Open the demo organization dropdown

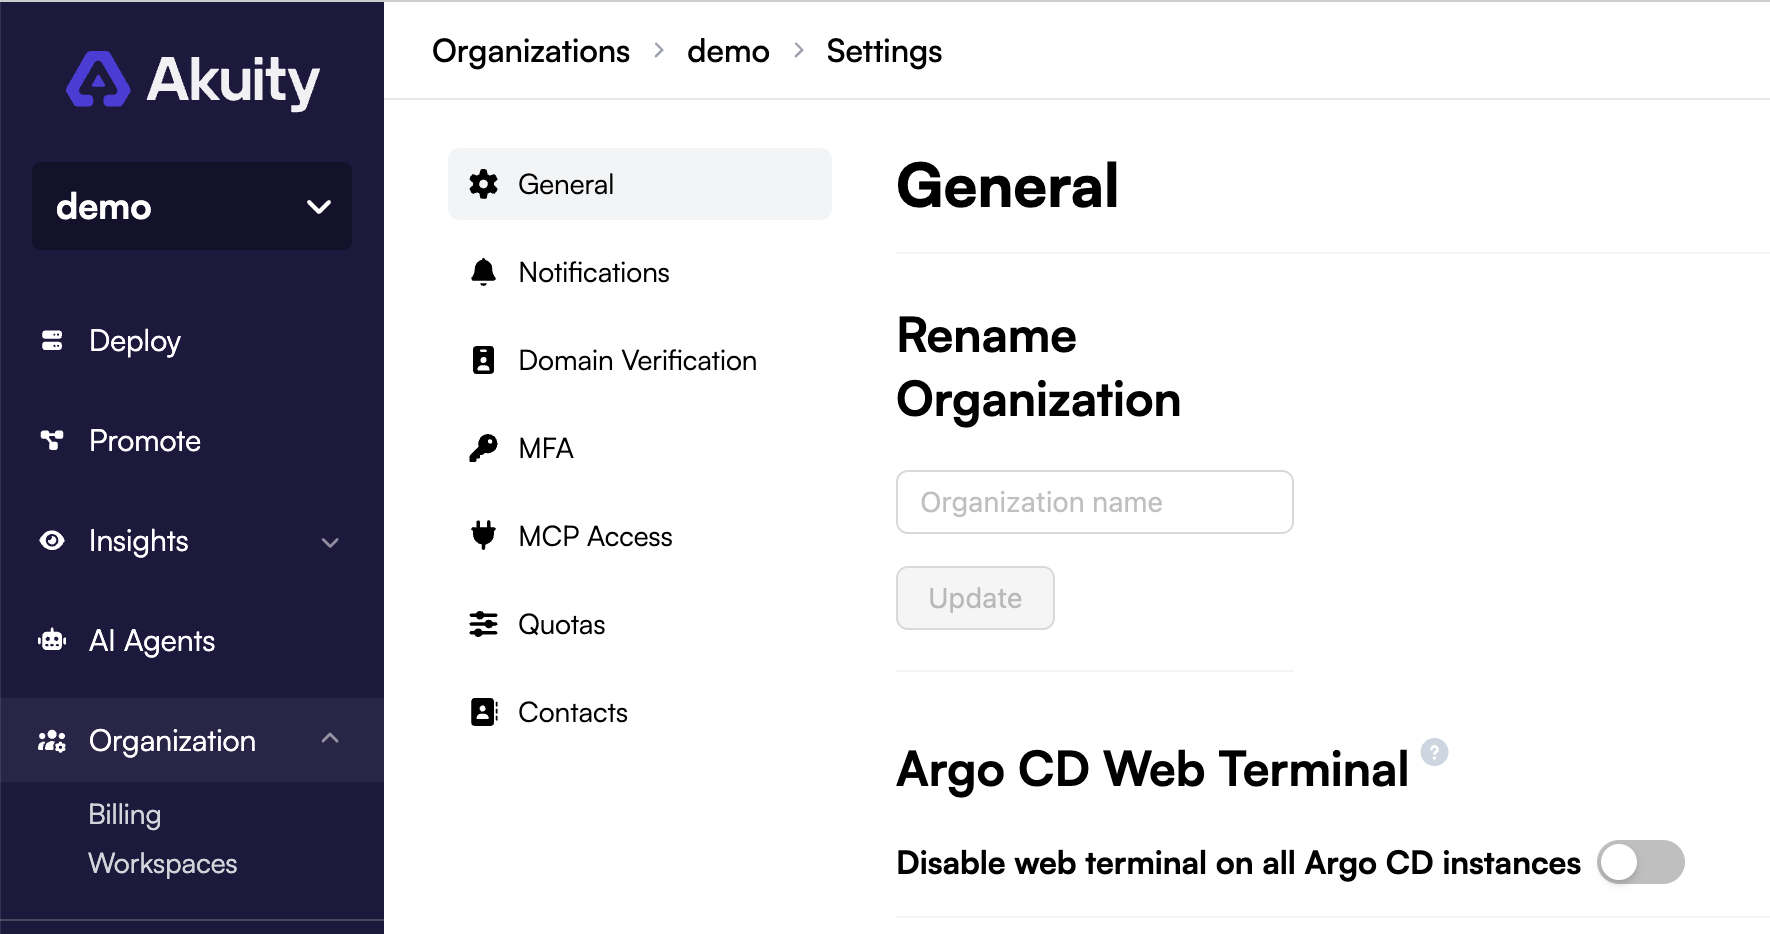point(192,206)
